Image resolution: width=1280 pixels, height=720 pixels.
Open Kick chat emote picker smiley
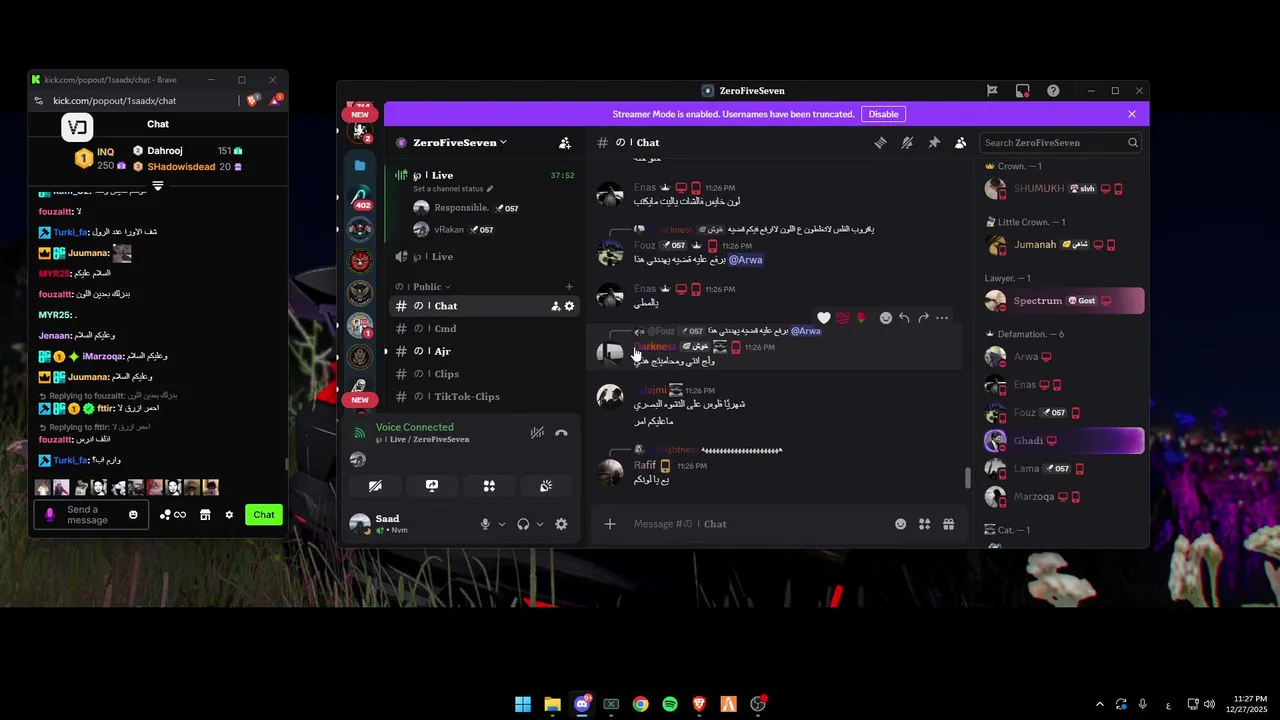pyautogui.click(x=133, y=515)
